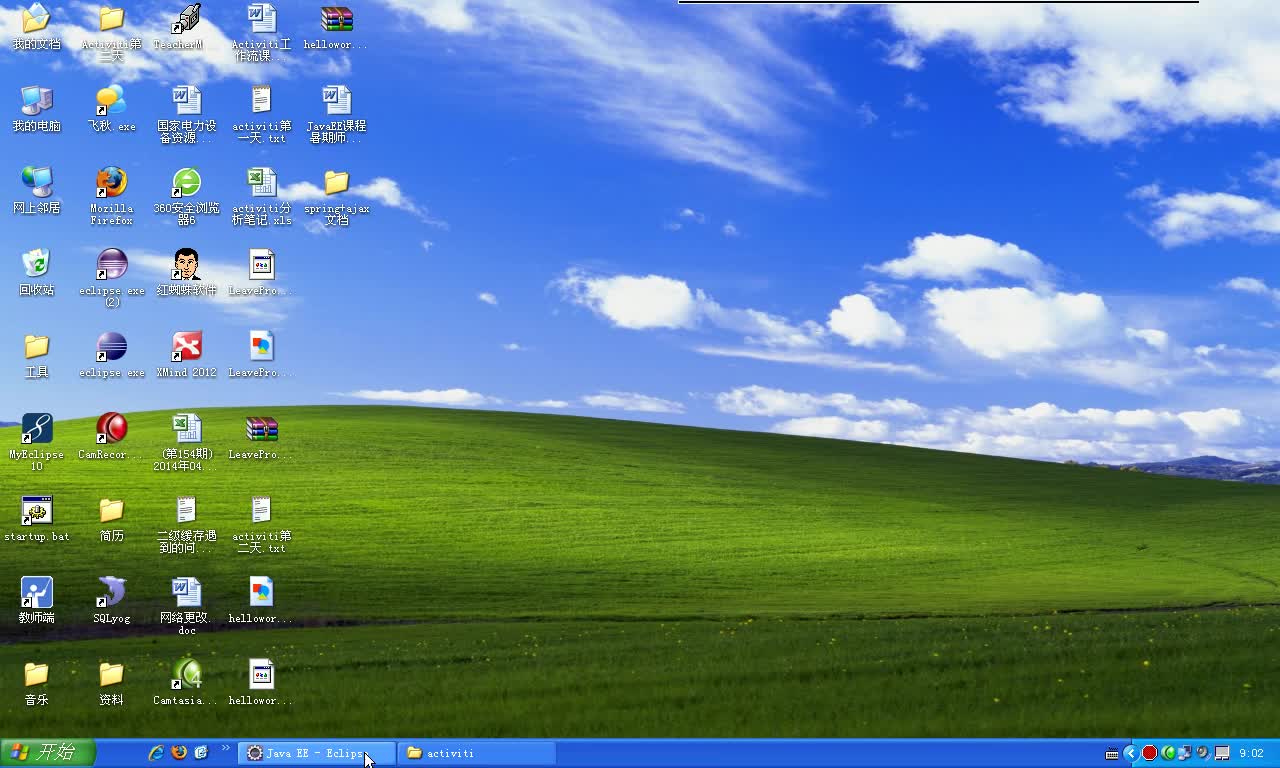Select the 我的文档 desktop icon
This screenshot has width=1280, height=768.
[x=36, y=27]
